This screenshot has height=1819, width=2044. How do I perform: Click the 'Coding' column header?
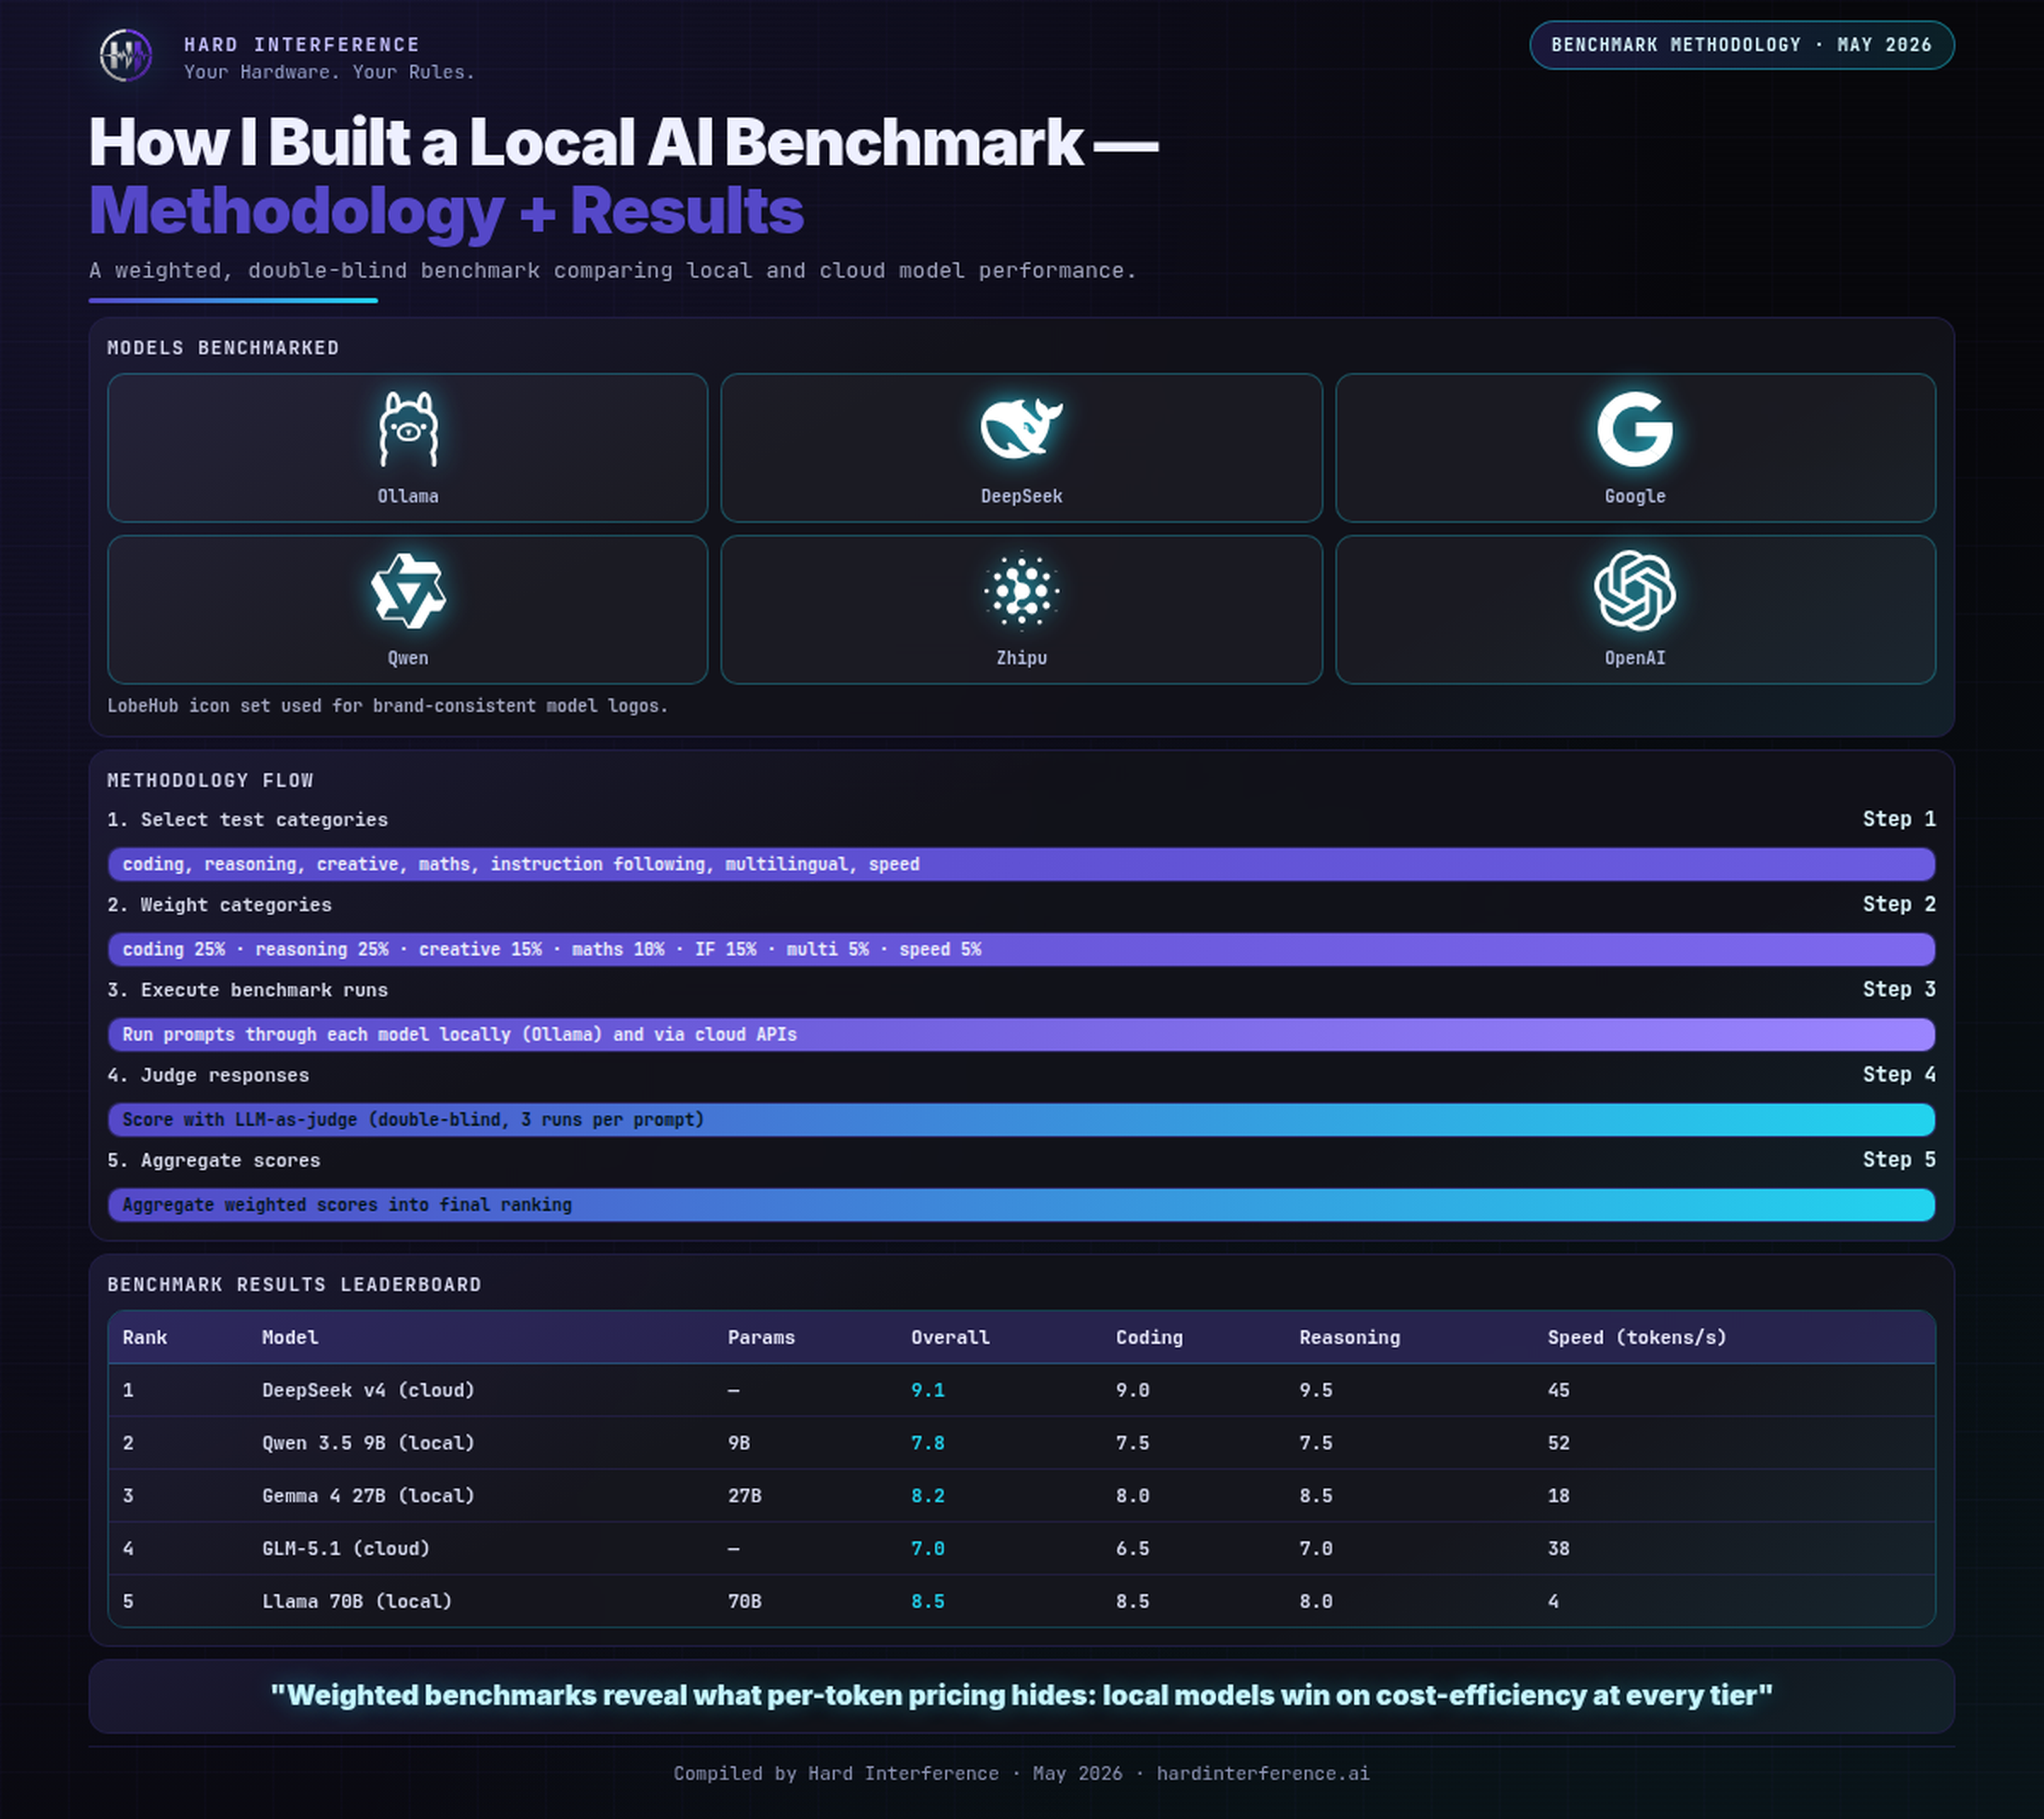coord(1149,1337)
